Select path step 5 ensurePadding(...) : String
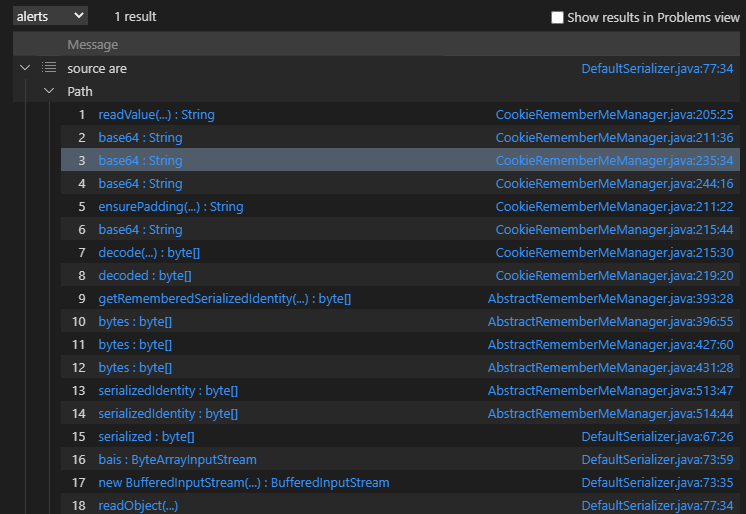The width and height of the screenshot is (746, 514). (x=170, y=207)
